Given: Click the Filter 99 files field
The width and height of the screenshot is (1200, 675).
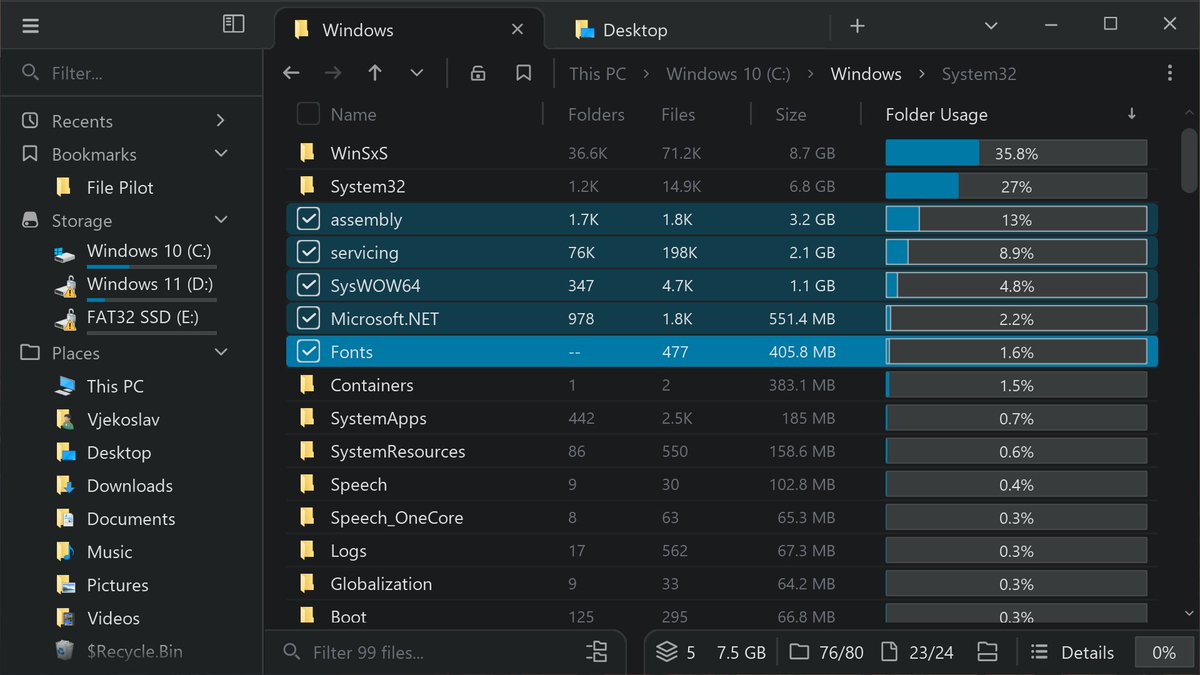Looking at the screenshot, I should click(x=430, y=652).
